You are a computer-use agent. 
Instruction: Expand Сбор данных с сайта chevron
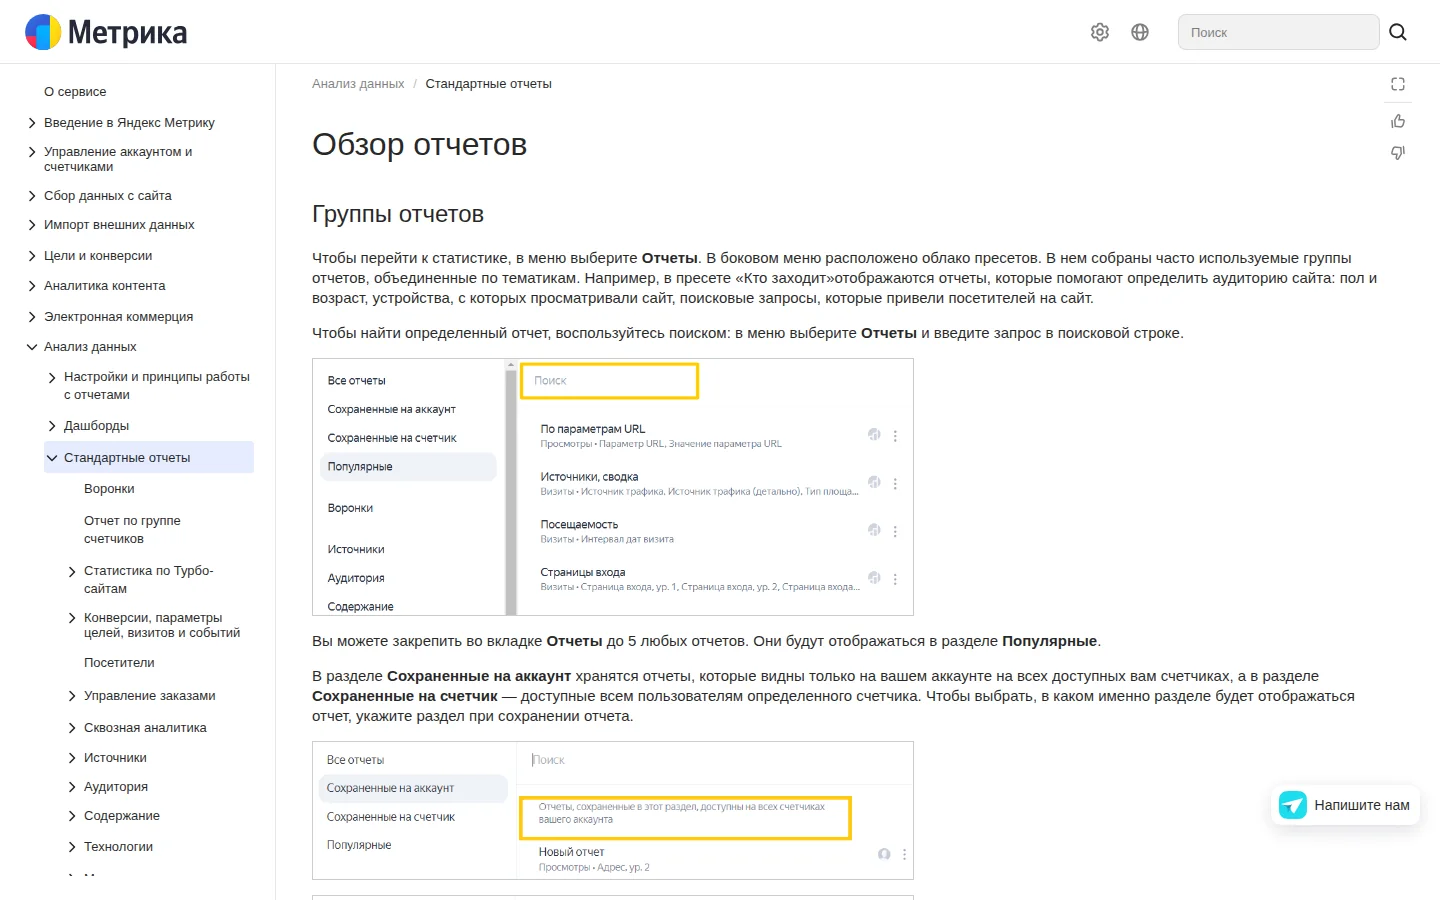pyautogui.click(x=32, y=196)
